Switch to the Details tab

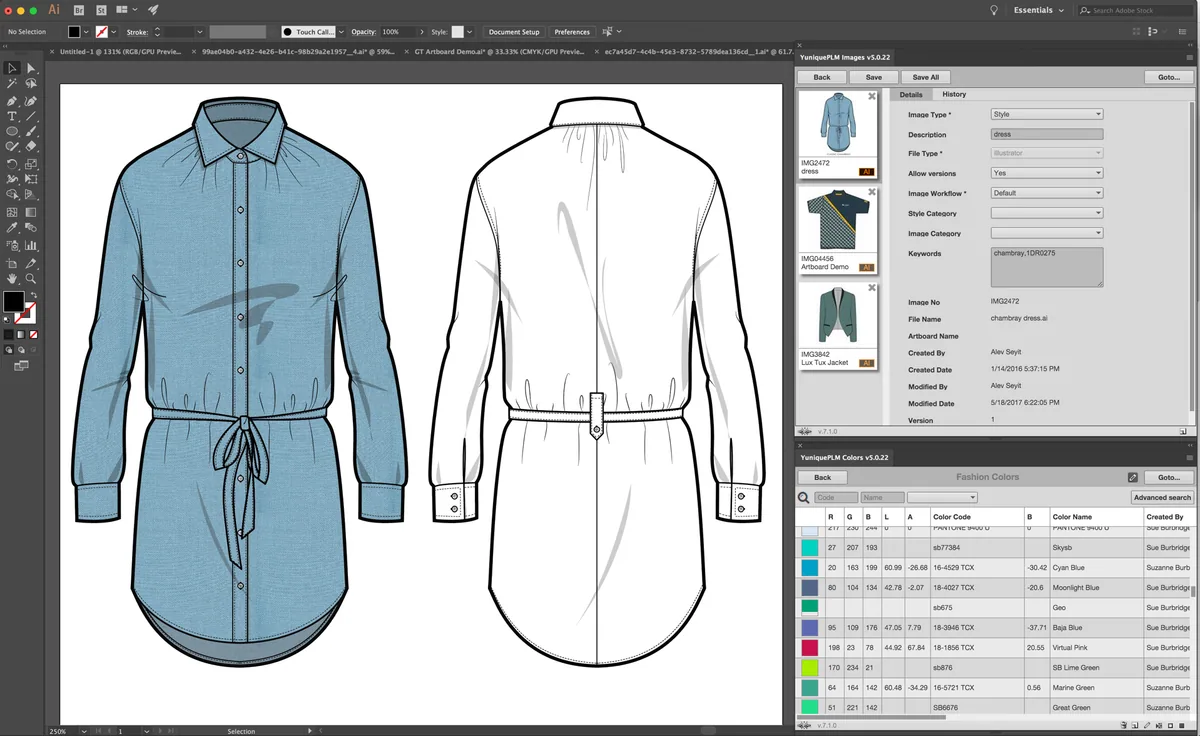[911, 94]
